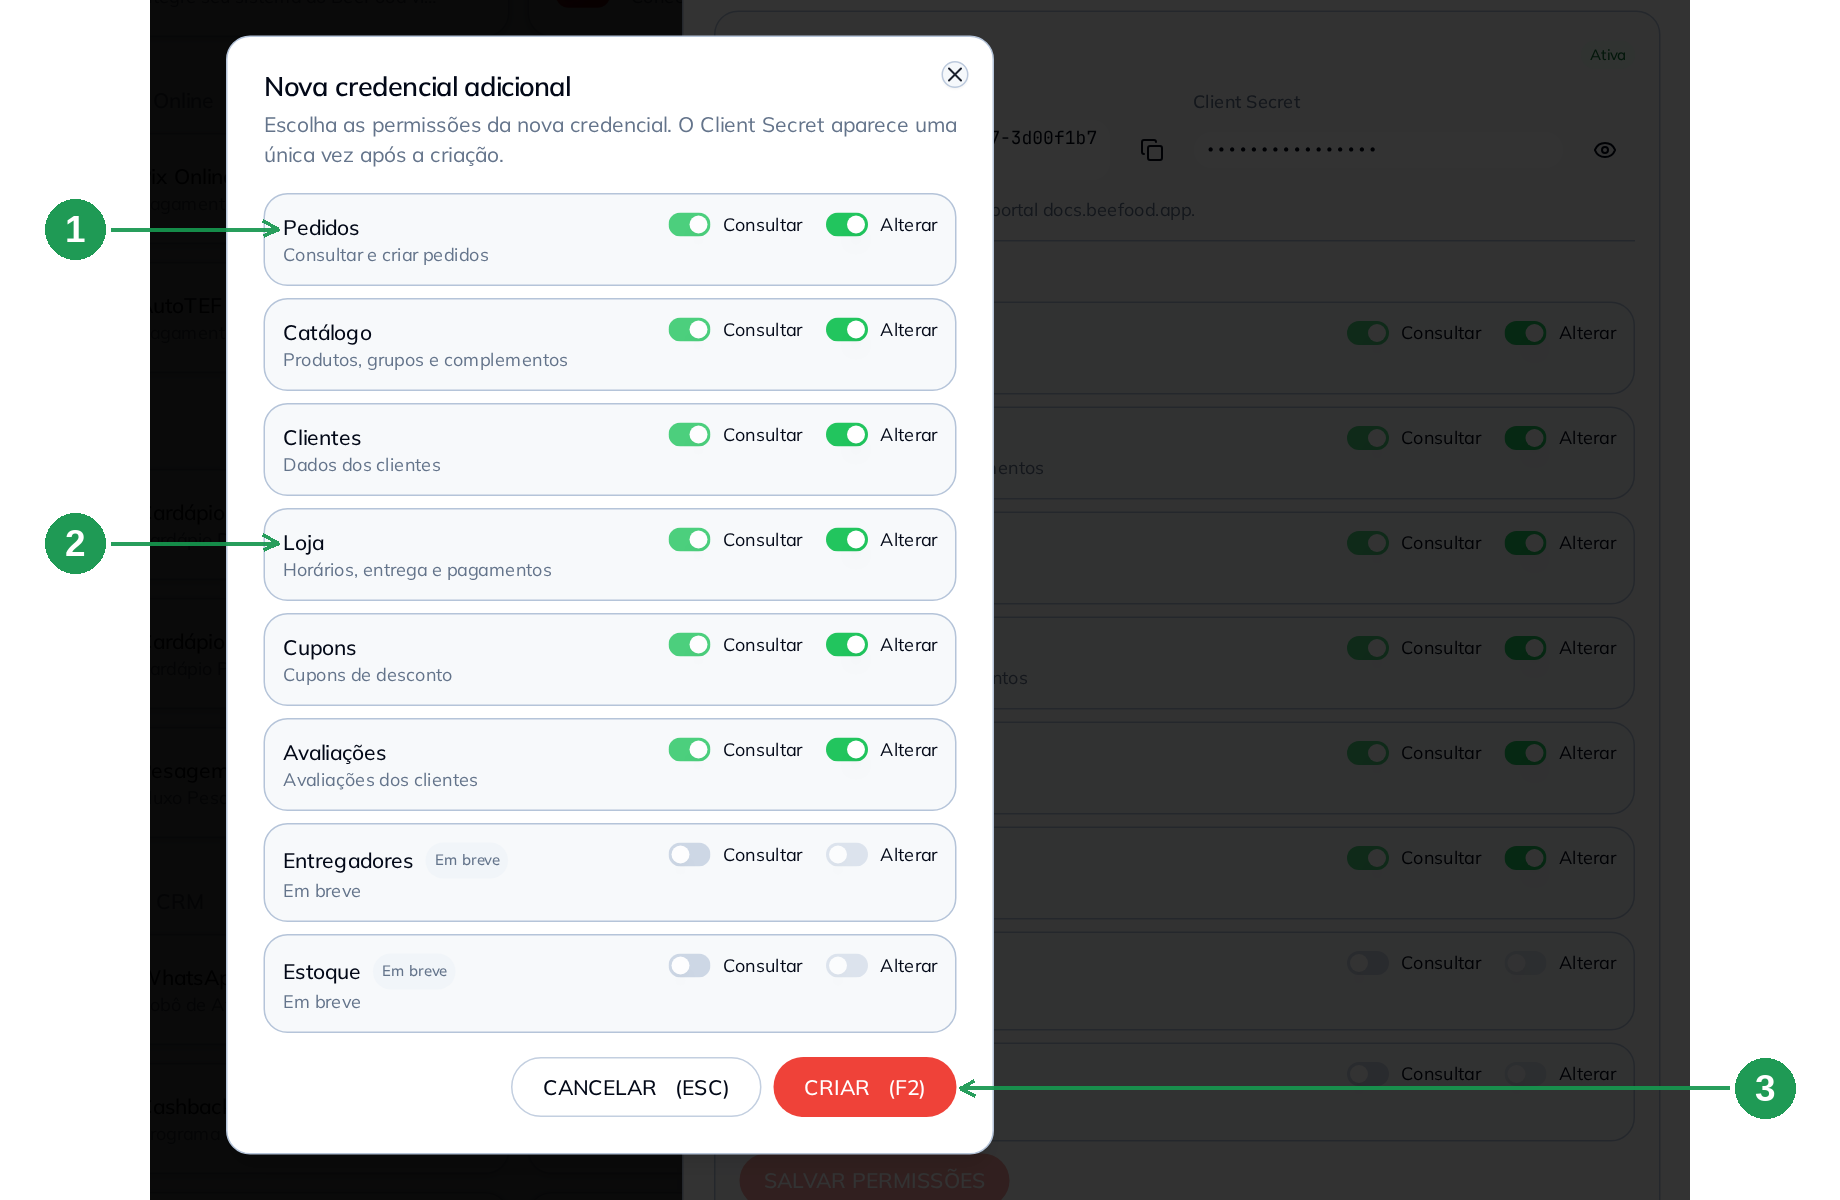Toggle Consultar for Avaliações
1840x1200 pixels.
point(690,750)
